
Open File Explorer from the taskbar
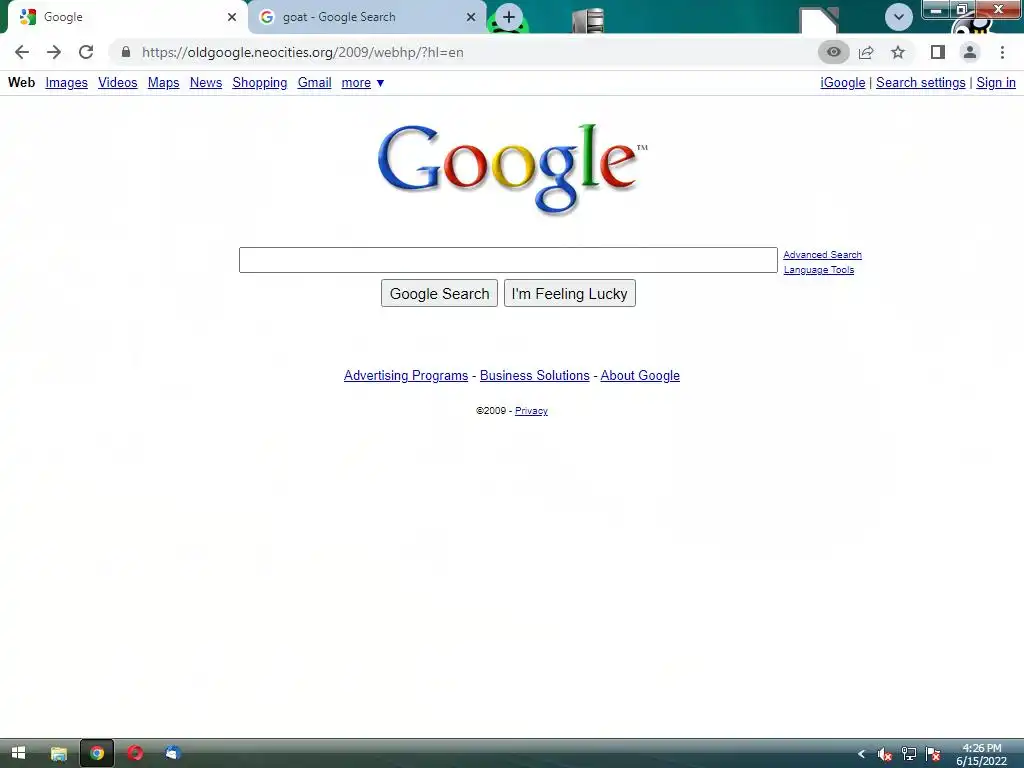click(59, 753)
